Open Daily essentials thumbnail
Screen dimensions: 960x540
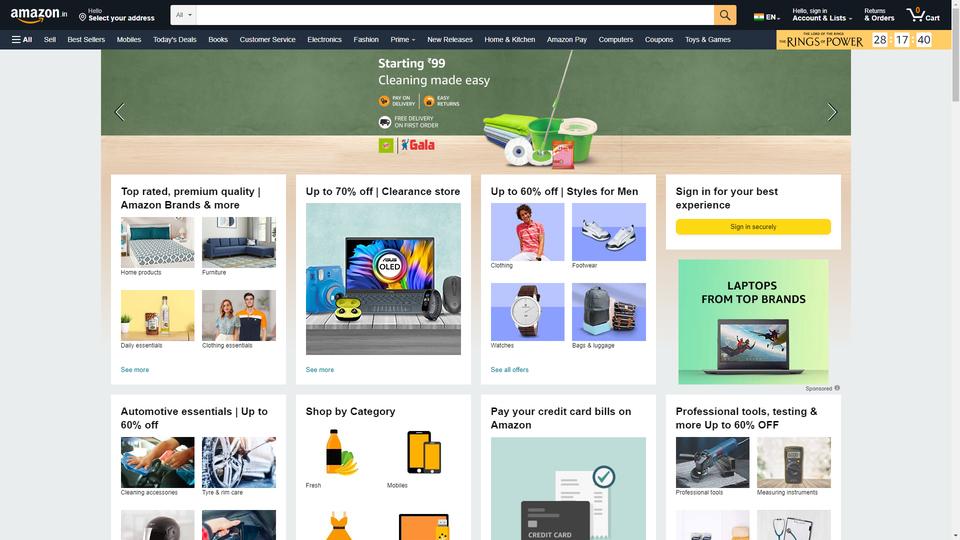pos(157,315)
